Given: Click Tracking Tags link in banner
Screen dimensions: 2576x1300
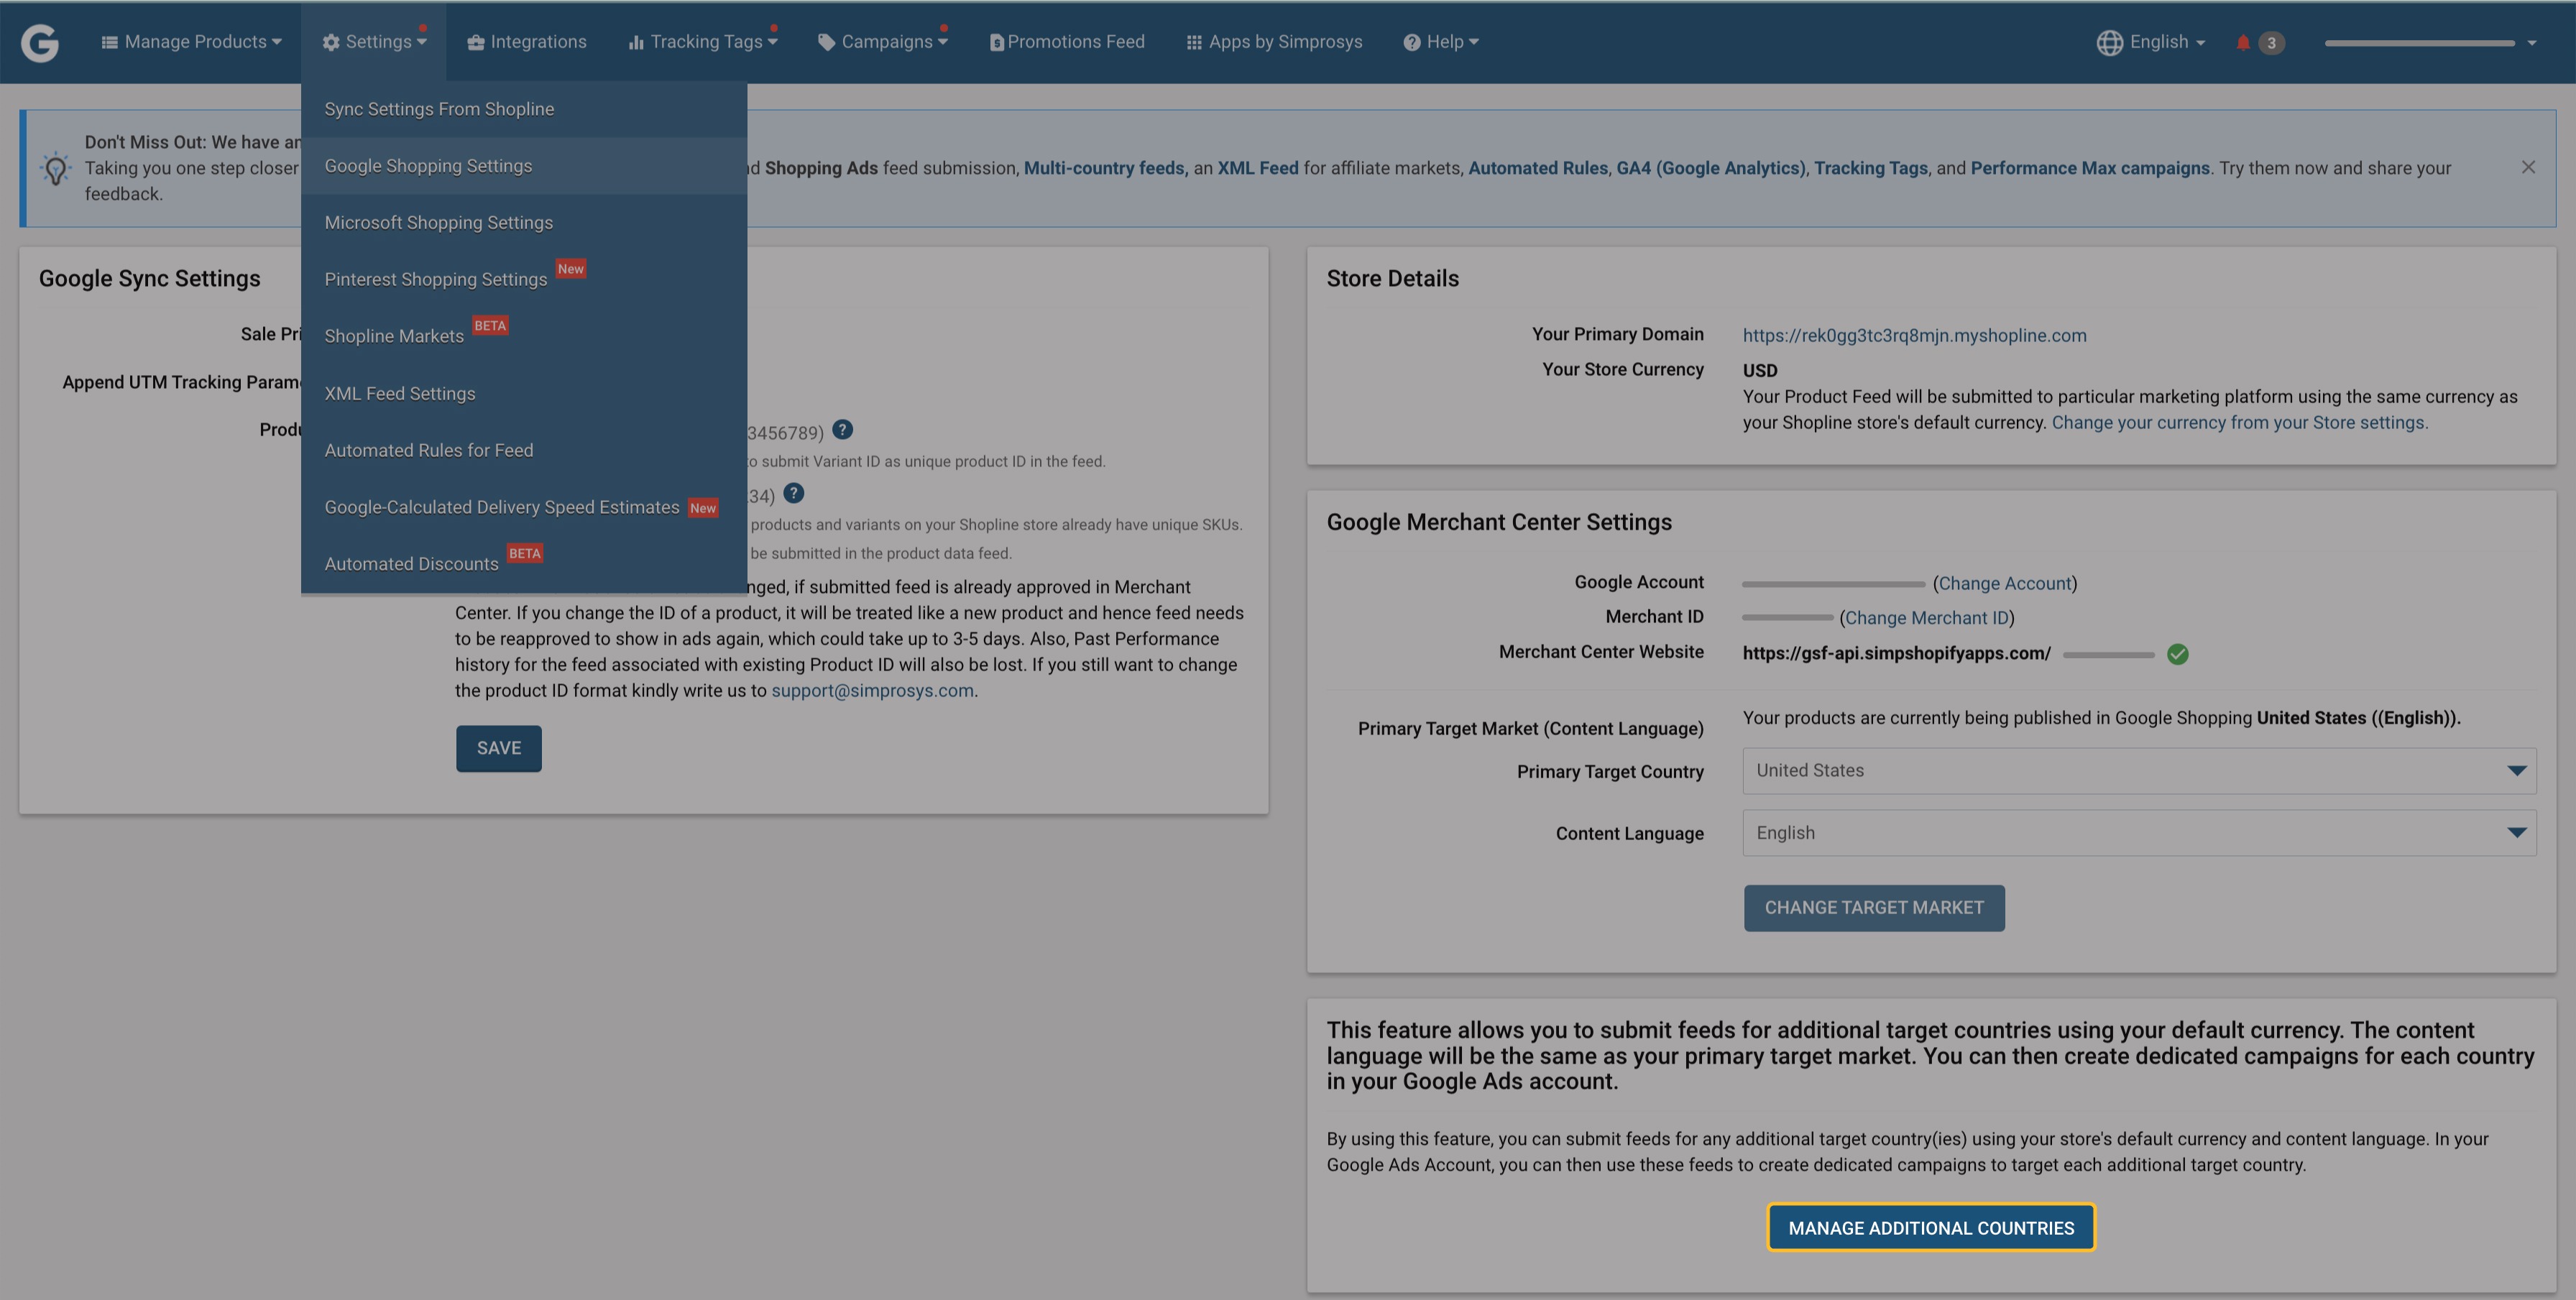Looking at the screenshot, I should click(x=1871, y=168).
